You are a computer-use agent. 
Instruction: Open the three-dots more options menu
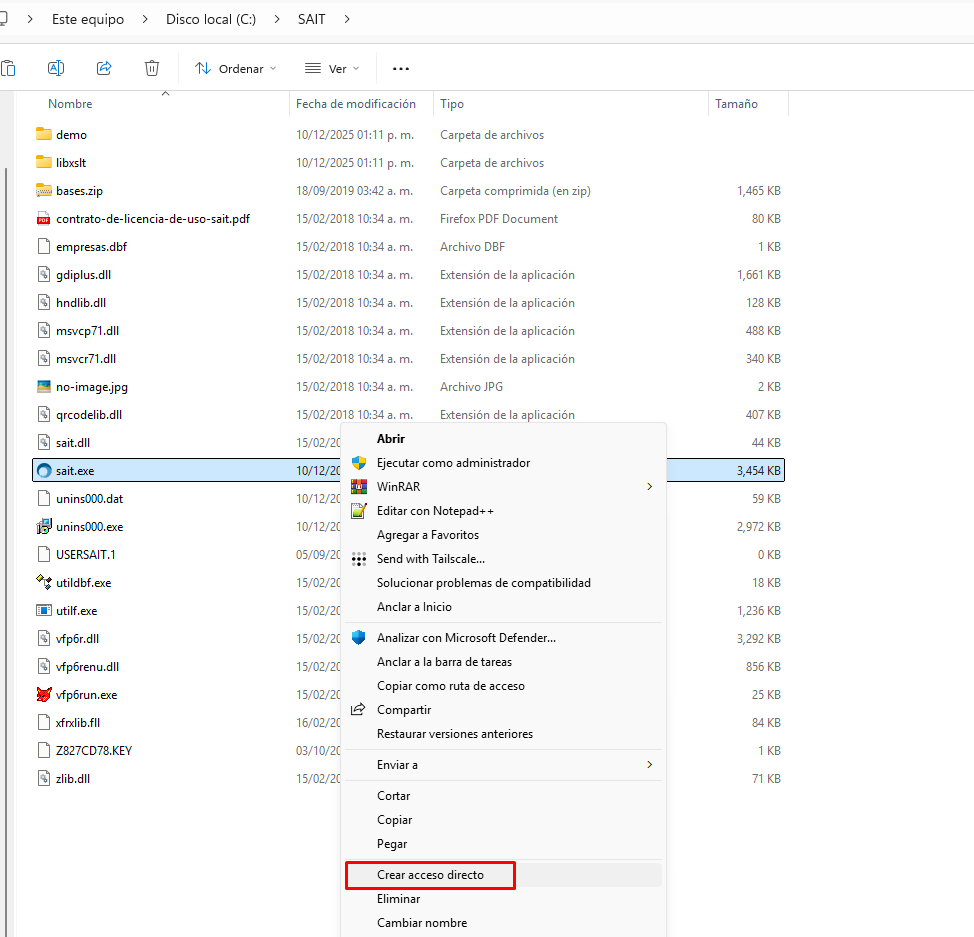[x=401, y=69]
